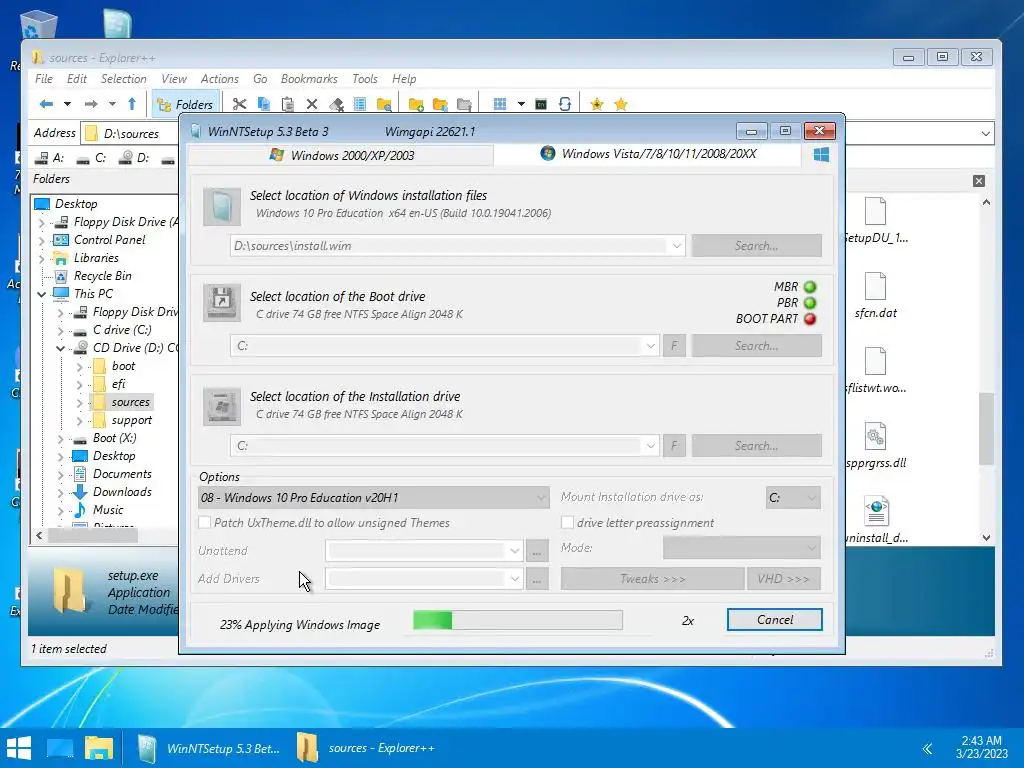This screenshot has width=1024, height=768.
Task: Switch to Windows Vista/7/8/10/11 tab
Action: 648,154
